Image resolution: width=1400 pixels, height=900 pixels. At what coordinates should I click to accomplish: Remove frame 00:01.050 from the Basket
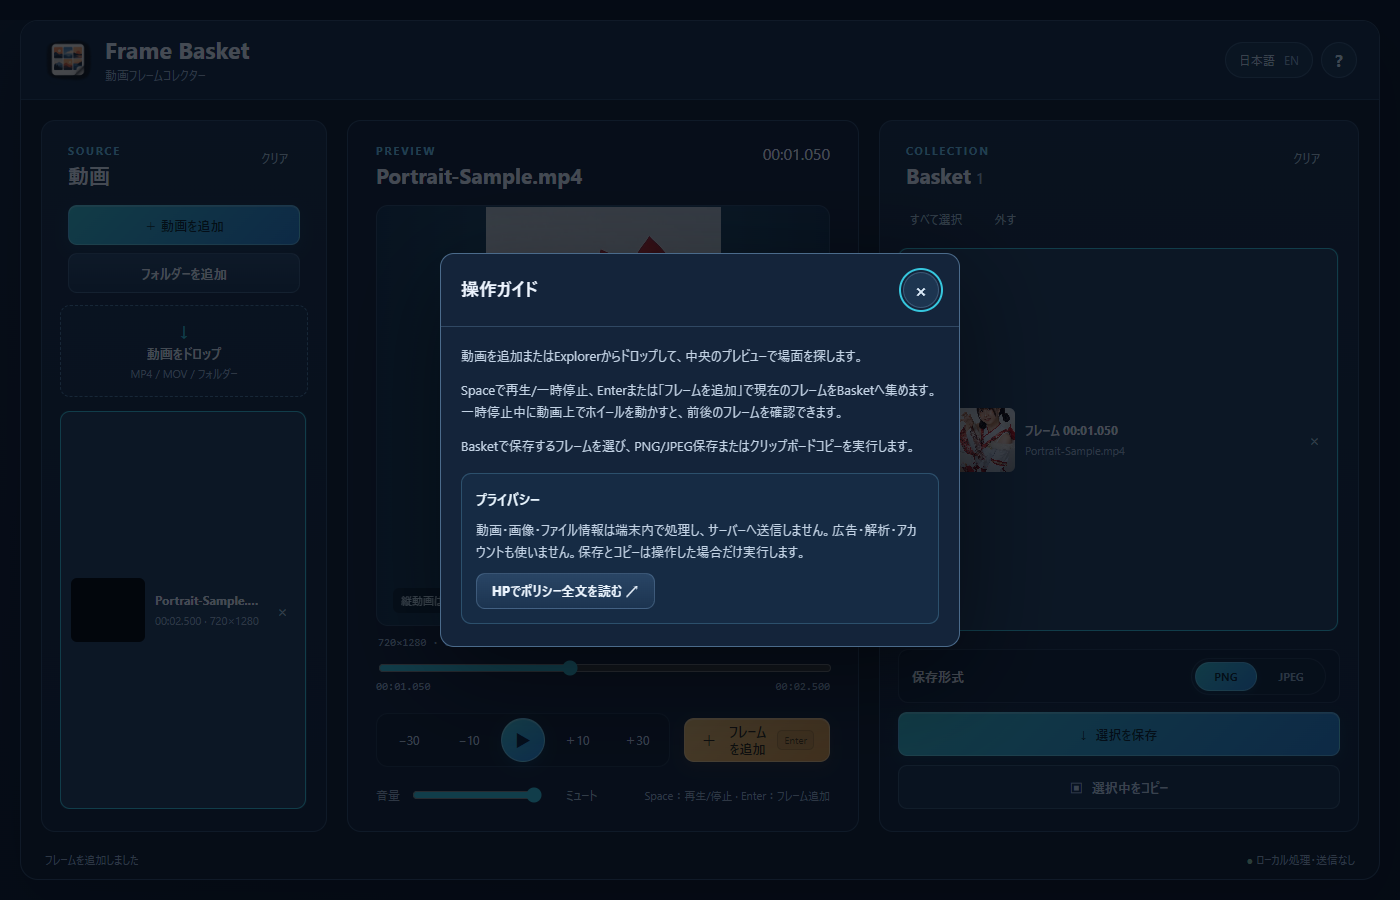(1314, 441)
